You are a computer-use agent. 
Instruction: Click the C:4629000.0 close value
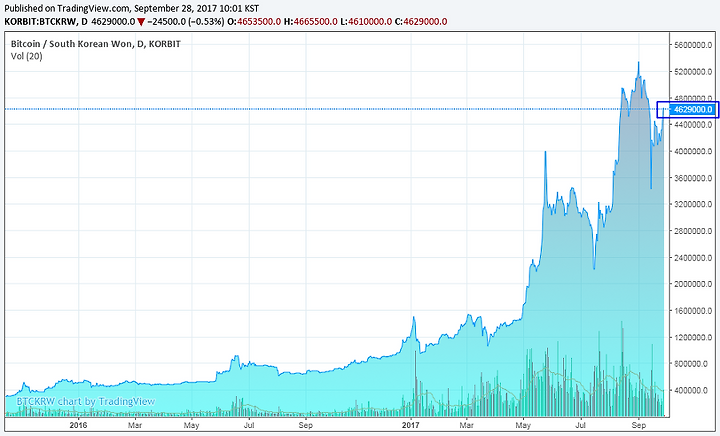tap(421, 22)
